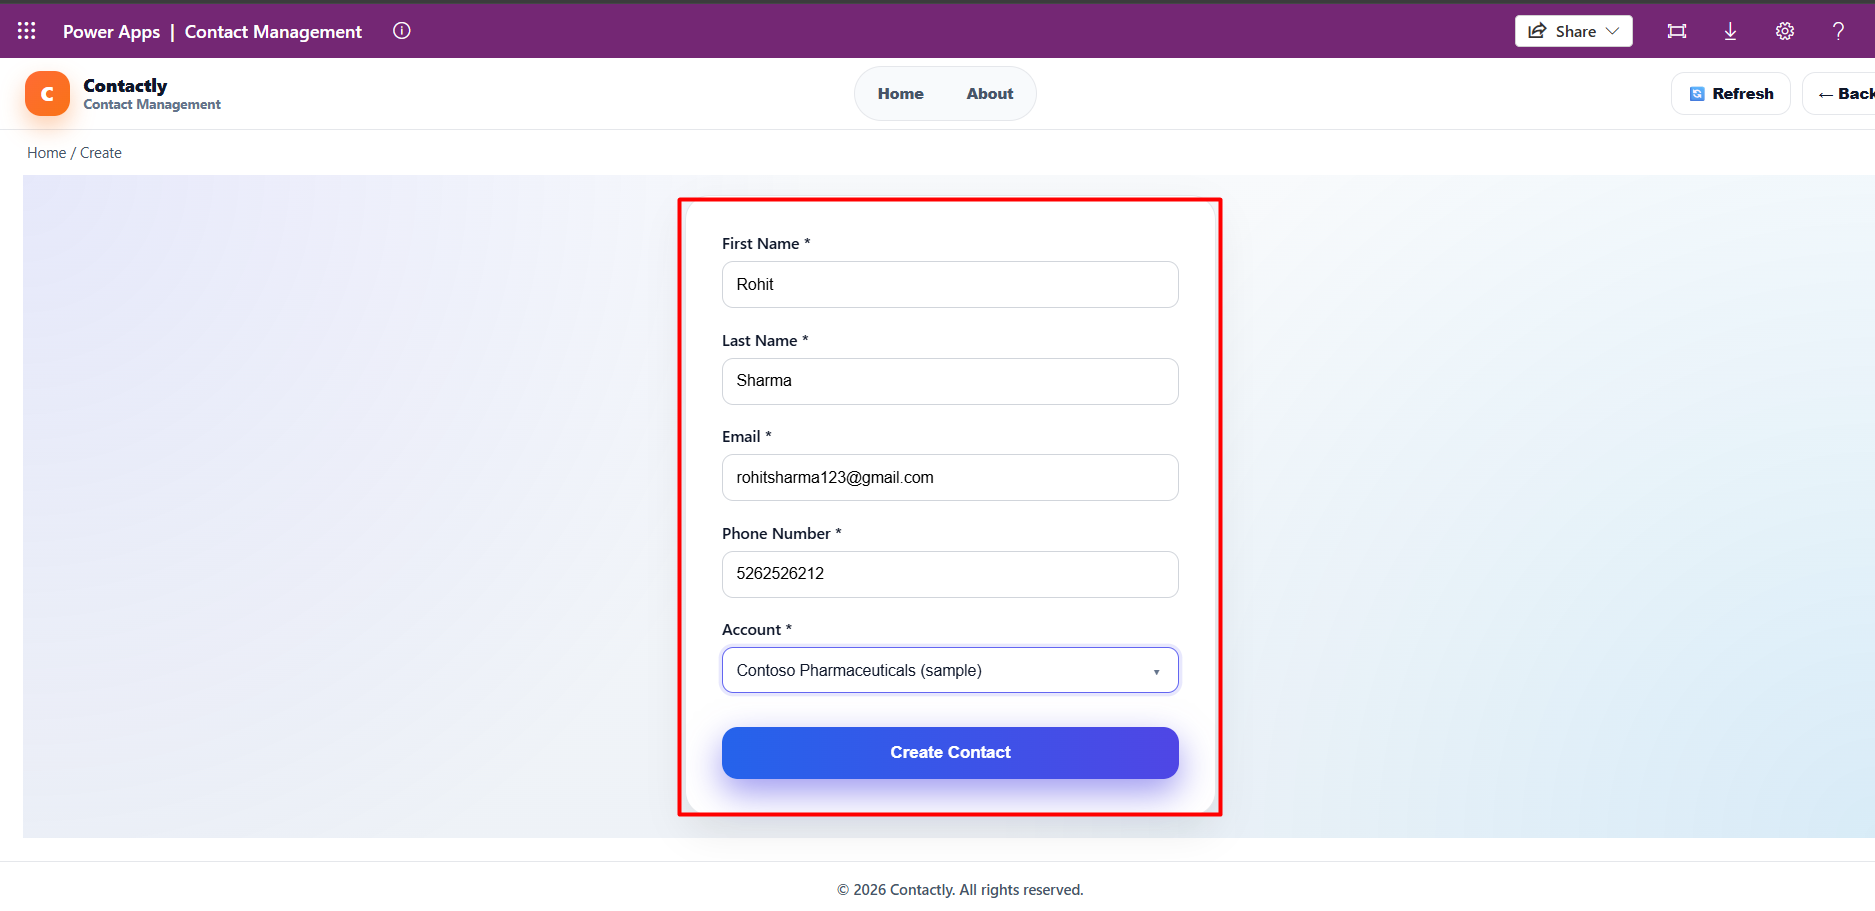Click the Refresh button
1875x911 pixels.
[x=1731, y=94]
